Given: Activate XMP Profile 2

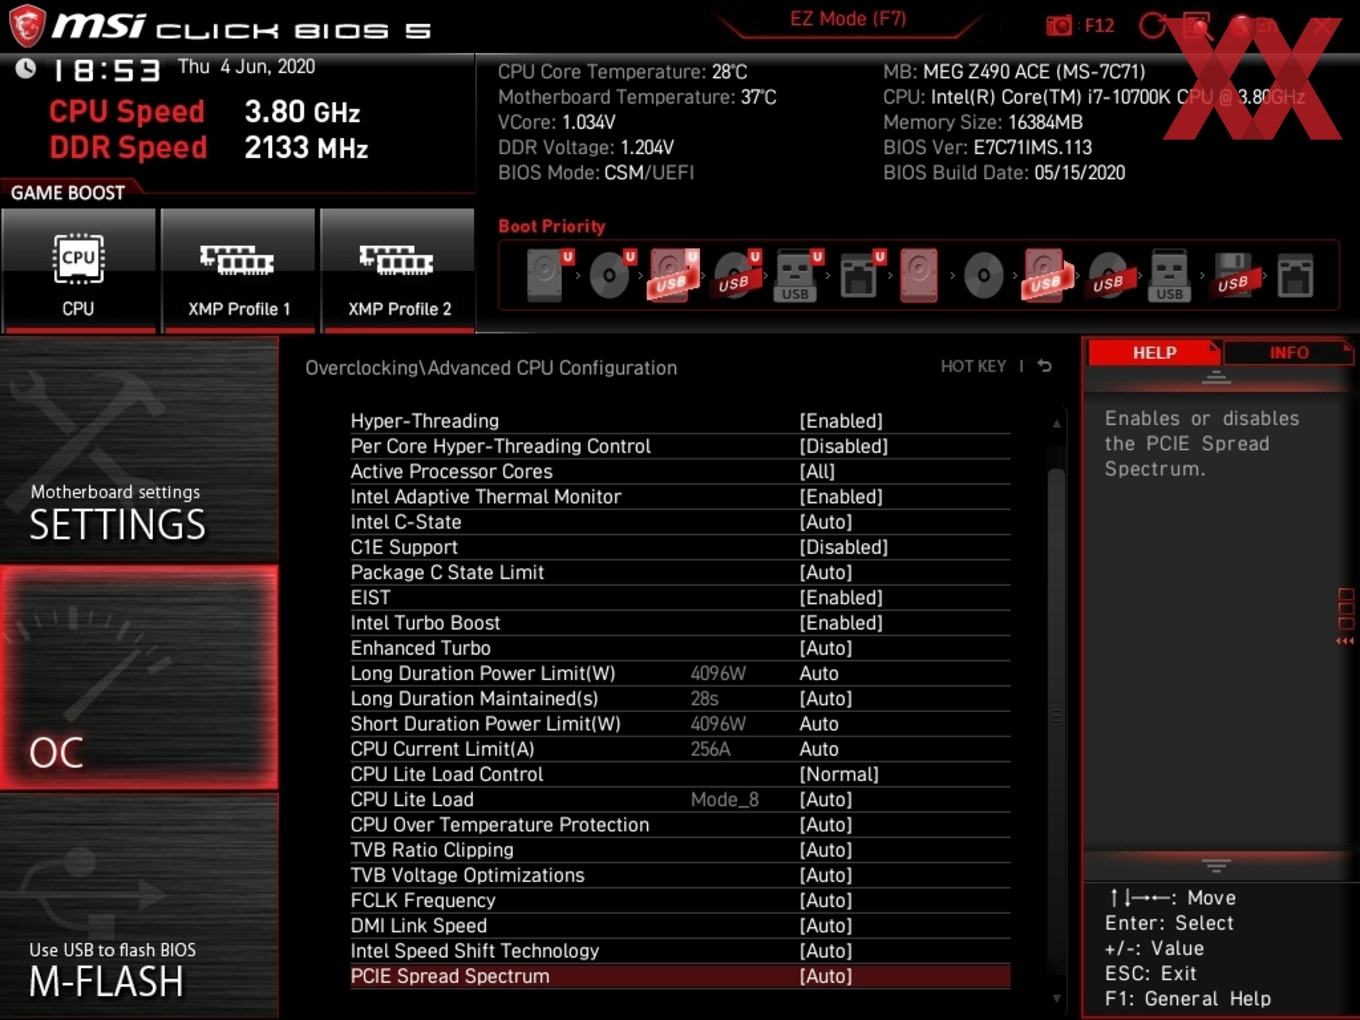Looking at the screenshot, I should (398, 270).
